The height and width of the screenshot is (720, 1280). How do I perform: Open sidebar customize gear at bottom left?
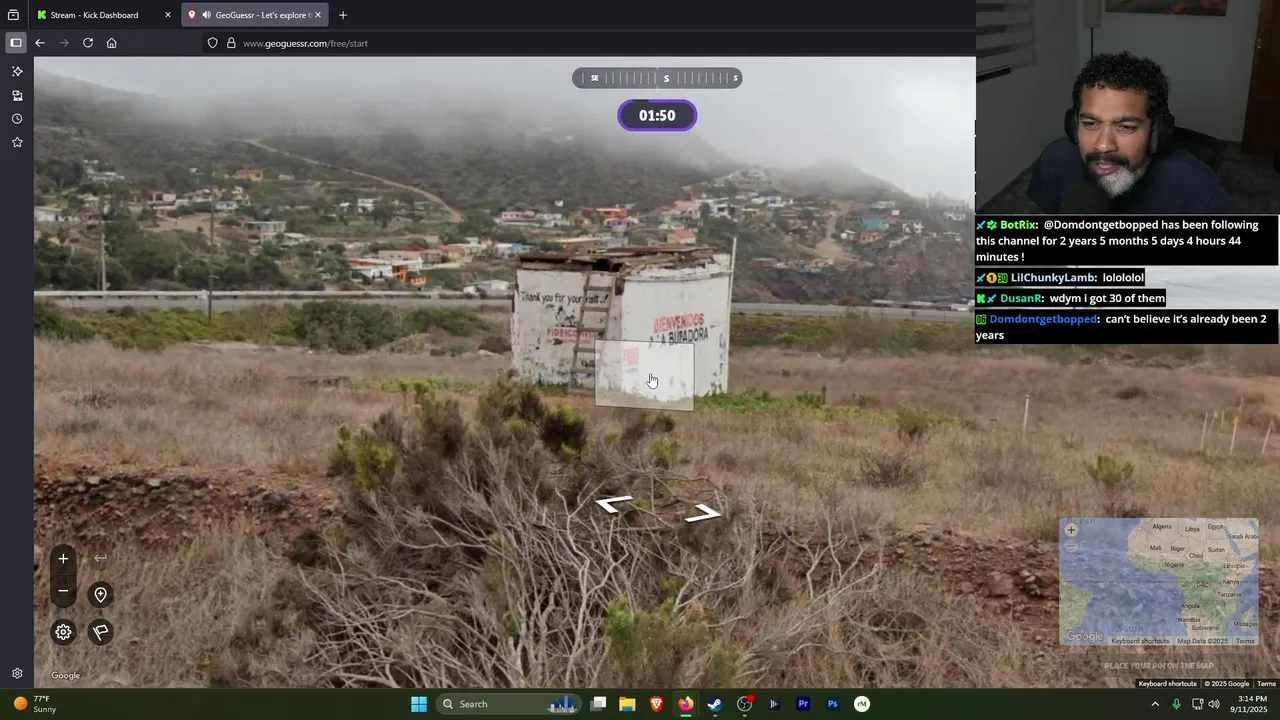tap(17, 674)
